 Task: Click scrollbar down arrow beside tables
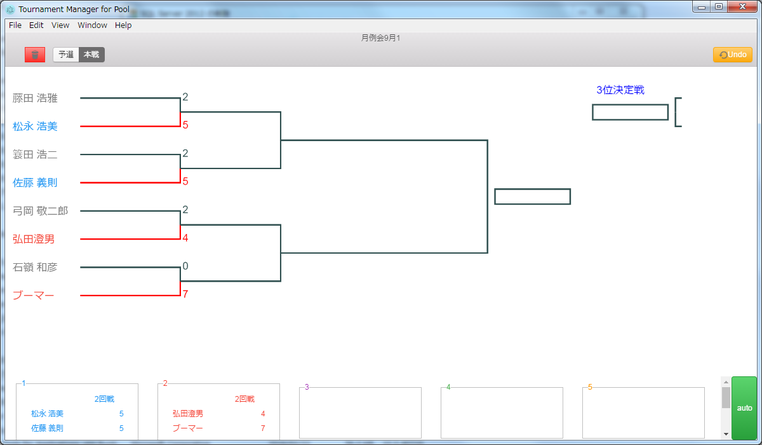pyautogui.click(x=726, y=434)
